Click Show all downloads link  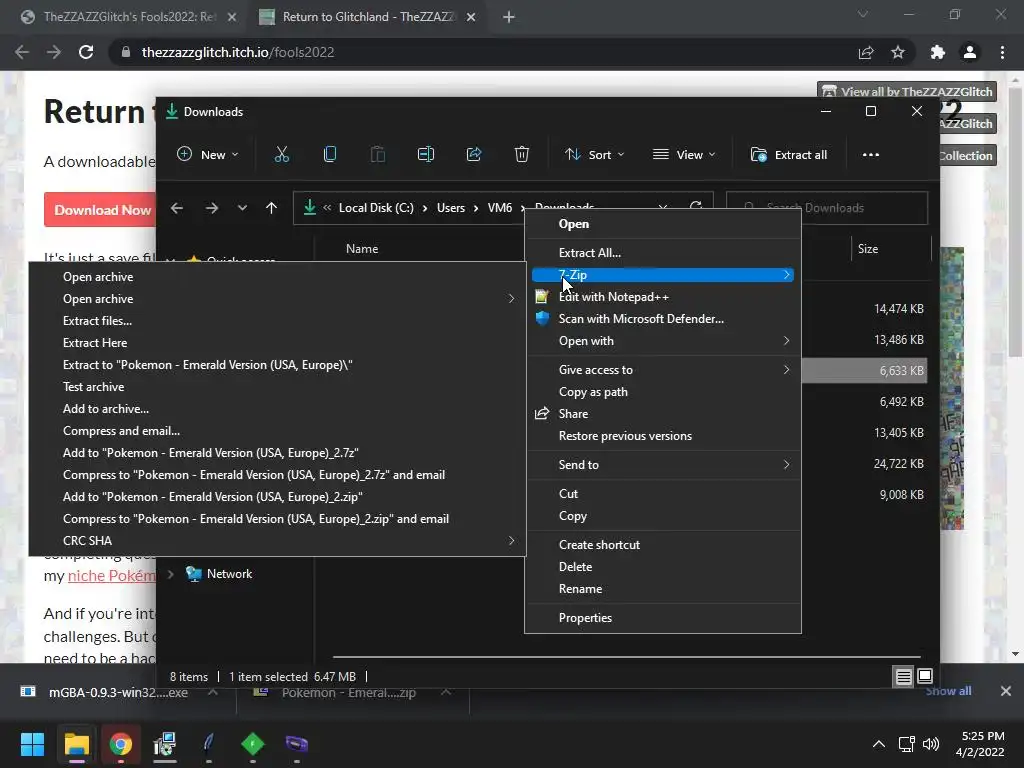point(948,691)
